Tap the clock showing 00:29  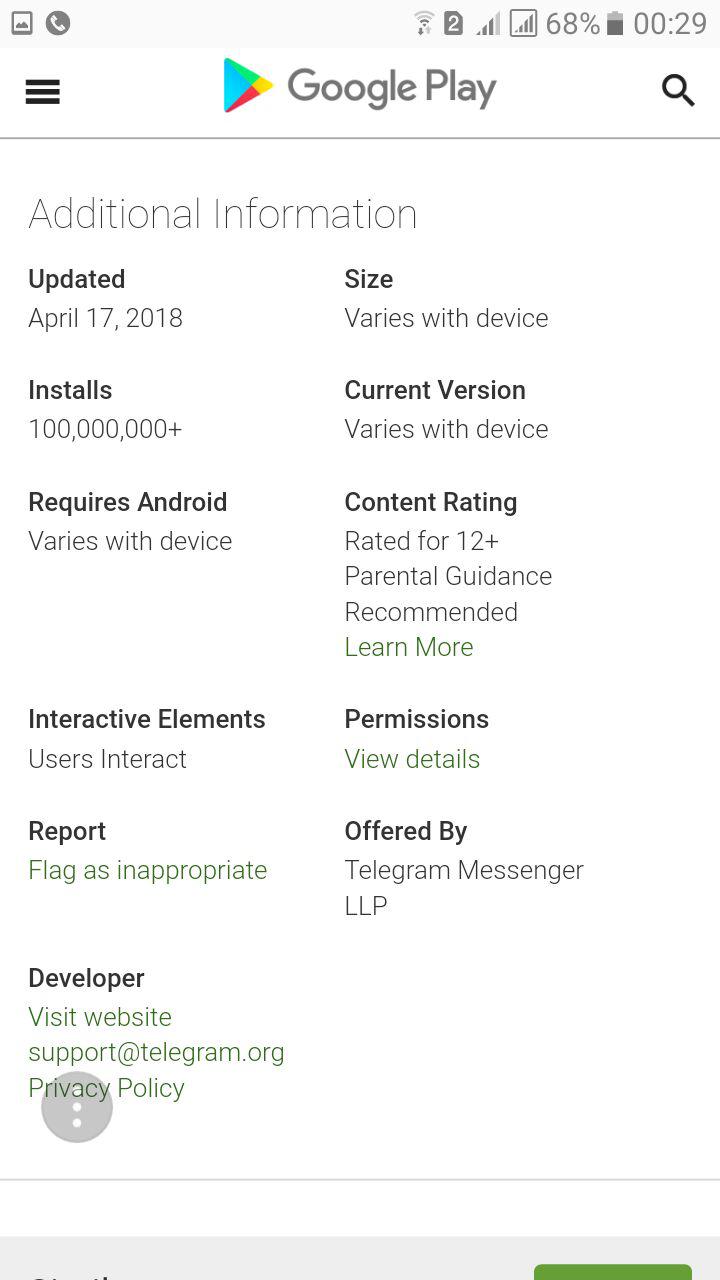(x=670, y=23)
